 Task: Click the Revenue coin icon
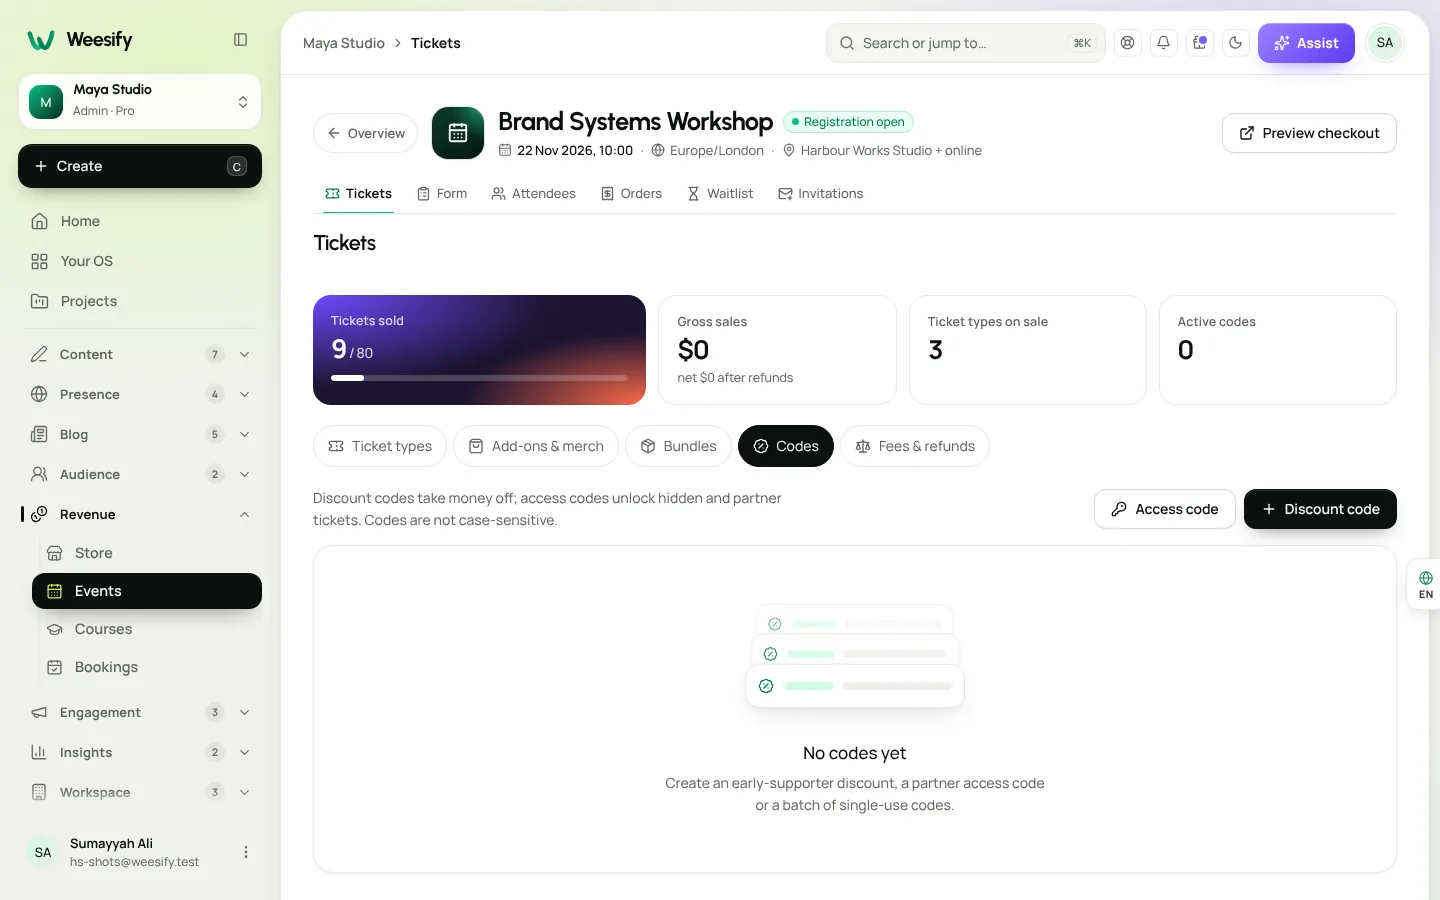click(x=39, y=514)
